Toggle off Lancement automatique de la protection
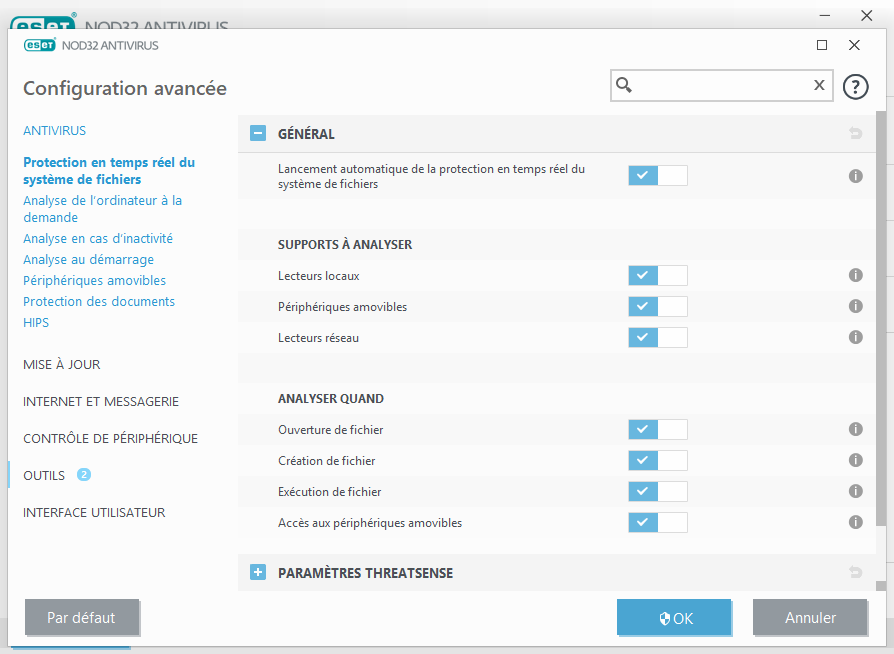This screenshot has height=654, width=894. click(657, 176)
